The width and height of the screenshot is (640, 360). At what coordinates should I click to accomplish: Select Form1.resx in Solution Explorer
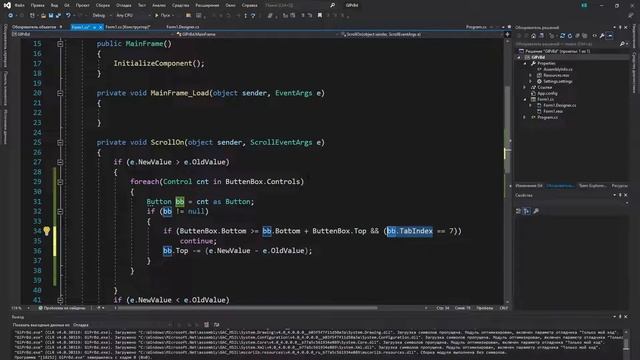(x=553, y=111)
